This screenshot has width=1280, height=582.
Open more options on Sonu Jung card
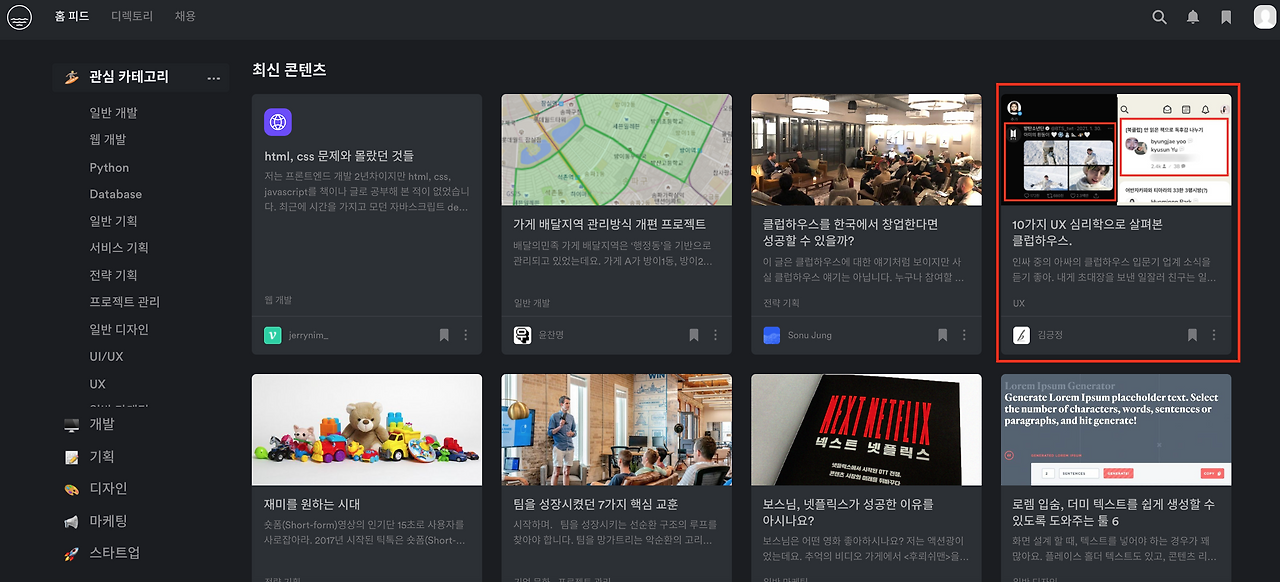[965, 335]
